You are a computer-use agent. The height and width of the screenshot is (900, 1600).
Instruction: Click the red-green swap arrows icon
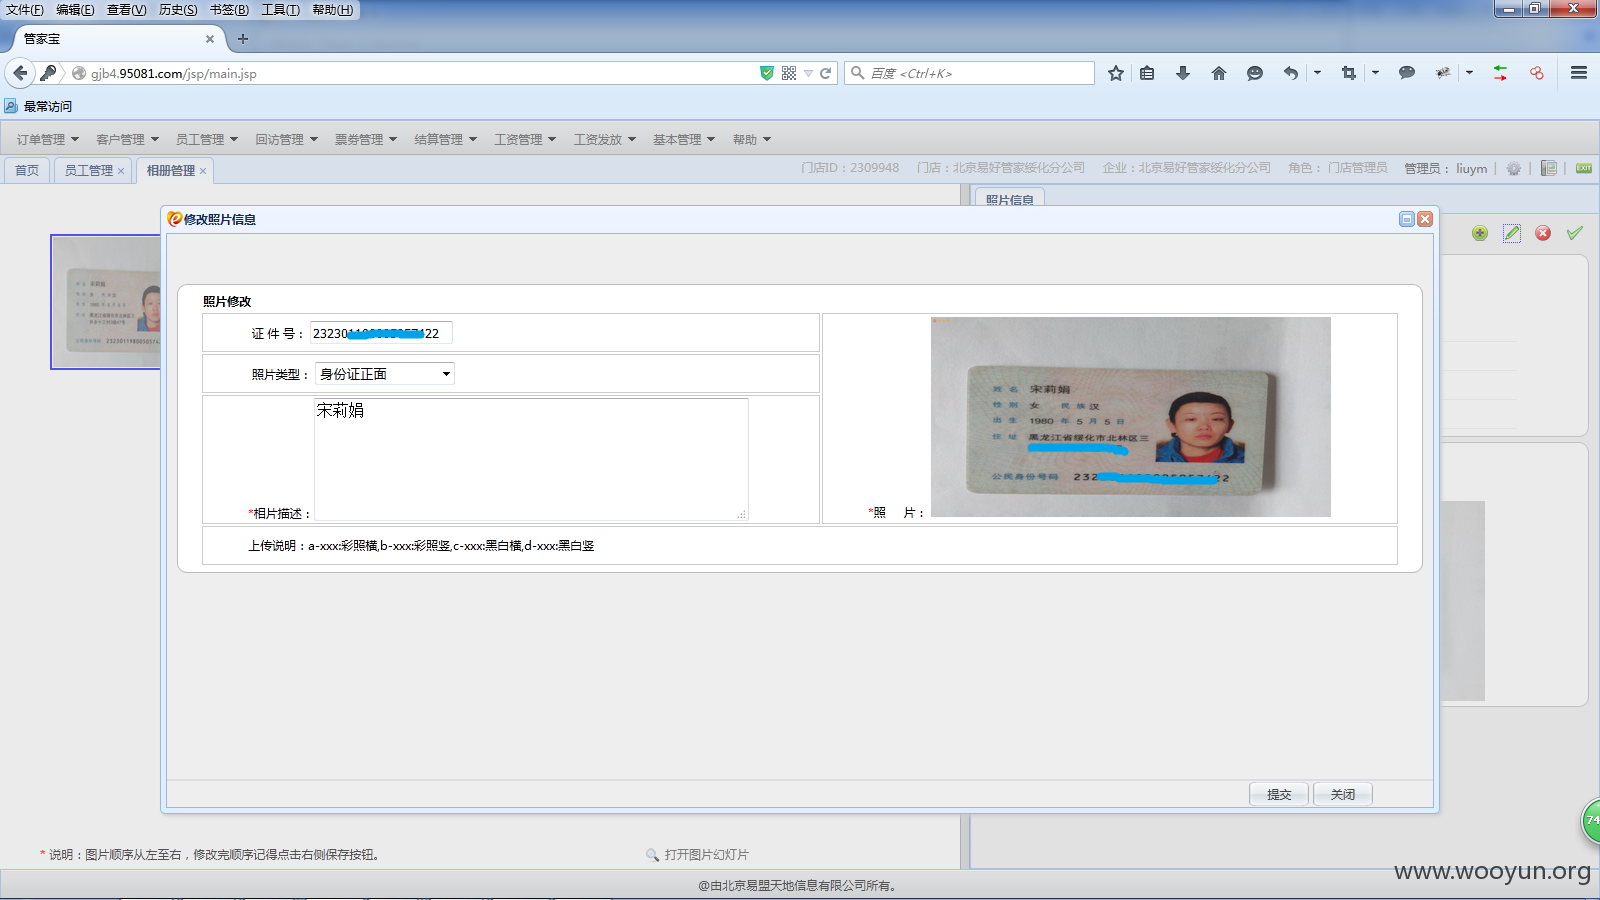click(1501, 73)
